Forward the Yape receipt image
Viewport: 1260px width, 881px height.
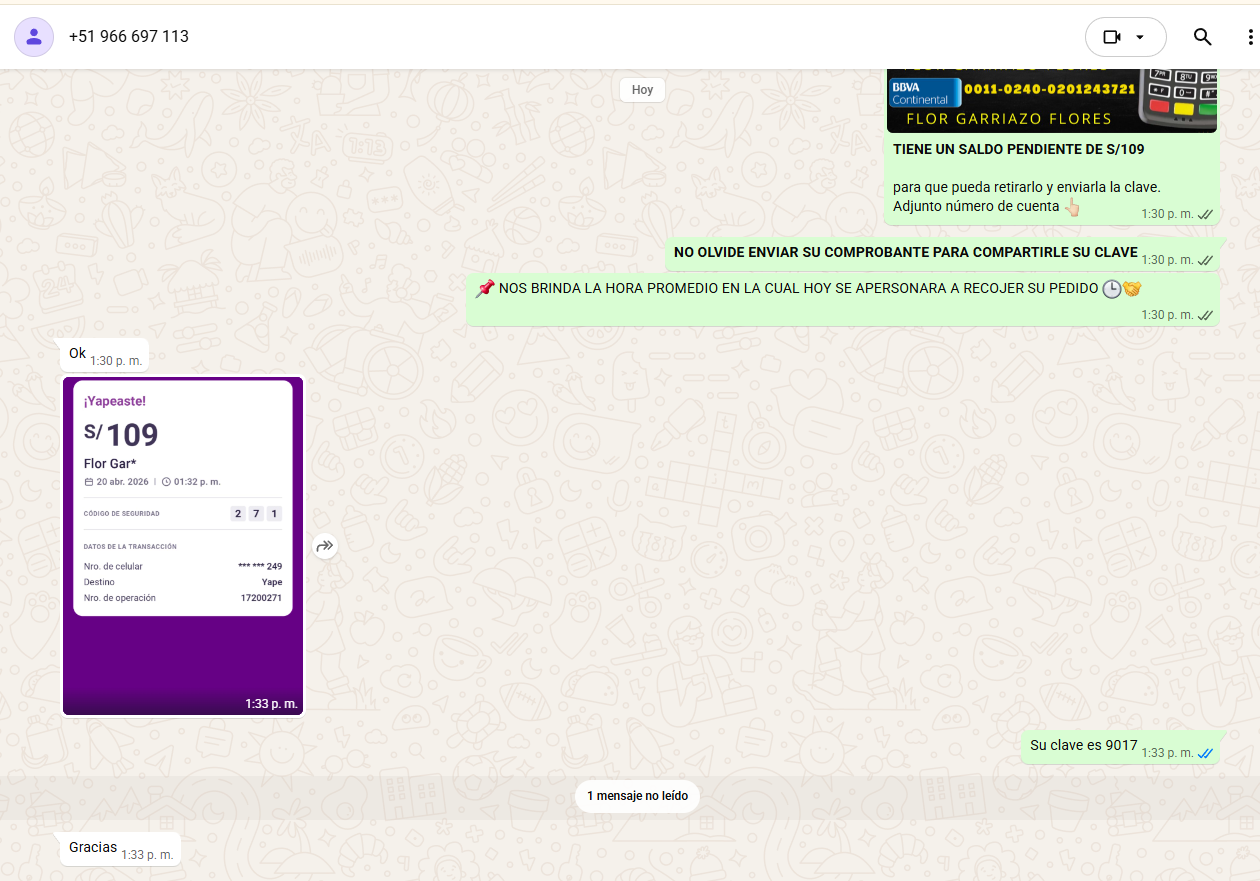tap(325, 546)
